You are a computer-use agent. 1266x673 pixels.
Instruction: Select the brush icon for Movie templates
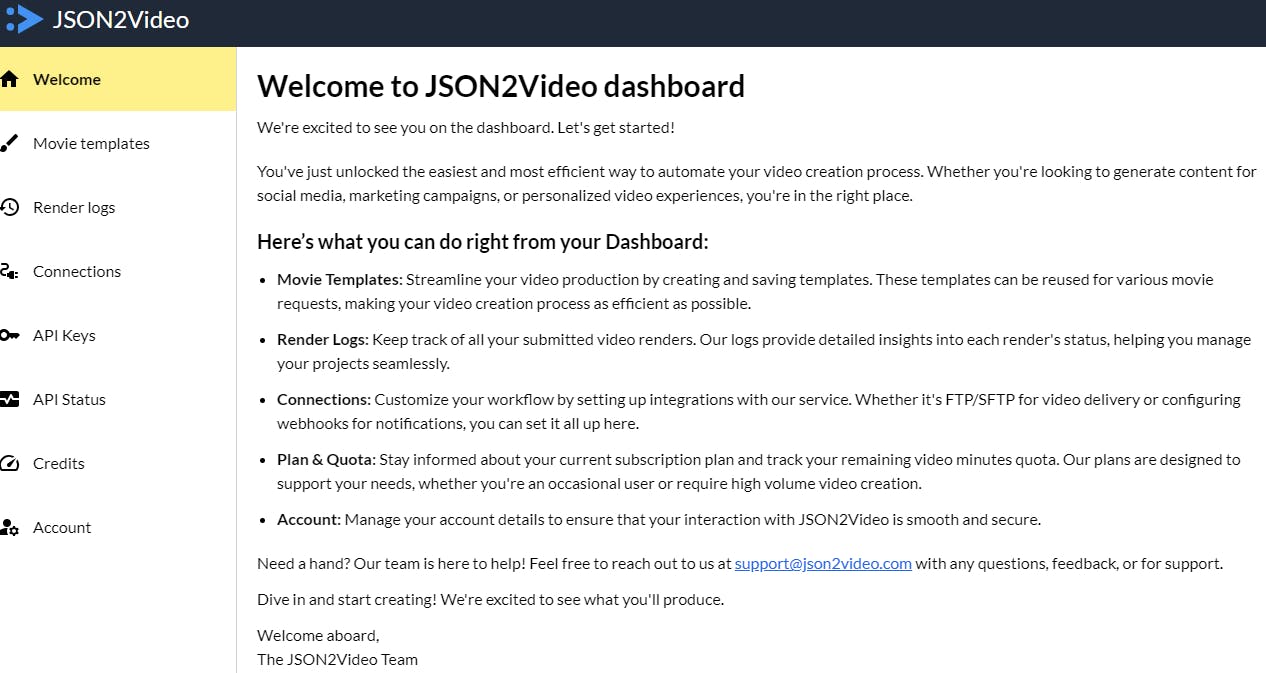pyautogui.click(x=9, y=143)
